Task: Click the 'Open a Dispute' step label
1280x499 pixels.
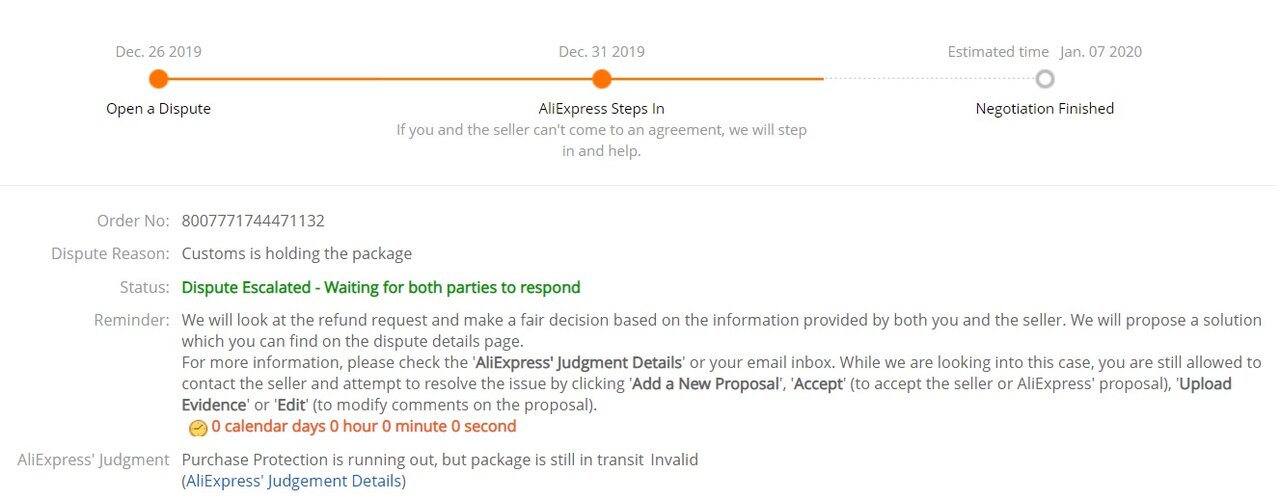Action: [158, 109]
